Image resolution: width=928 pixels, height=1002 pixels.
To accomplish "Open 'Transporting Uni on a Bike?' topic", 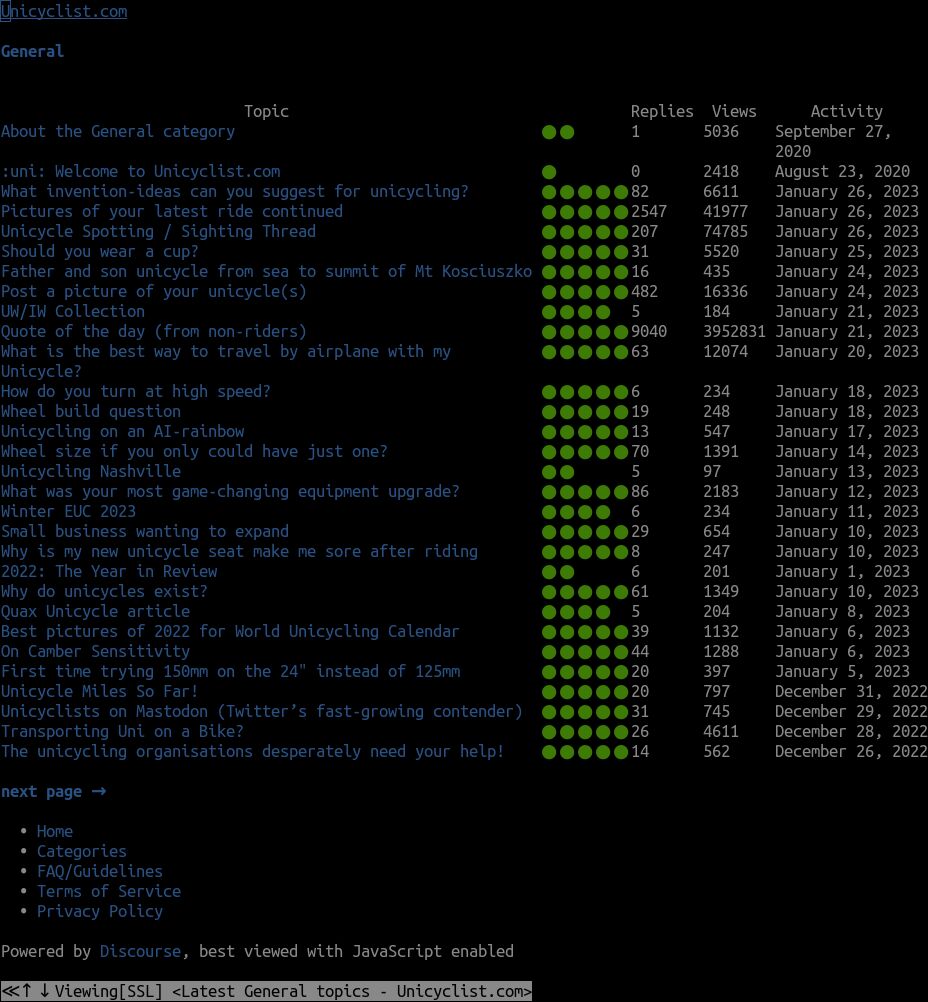I will coord(122,732).
